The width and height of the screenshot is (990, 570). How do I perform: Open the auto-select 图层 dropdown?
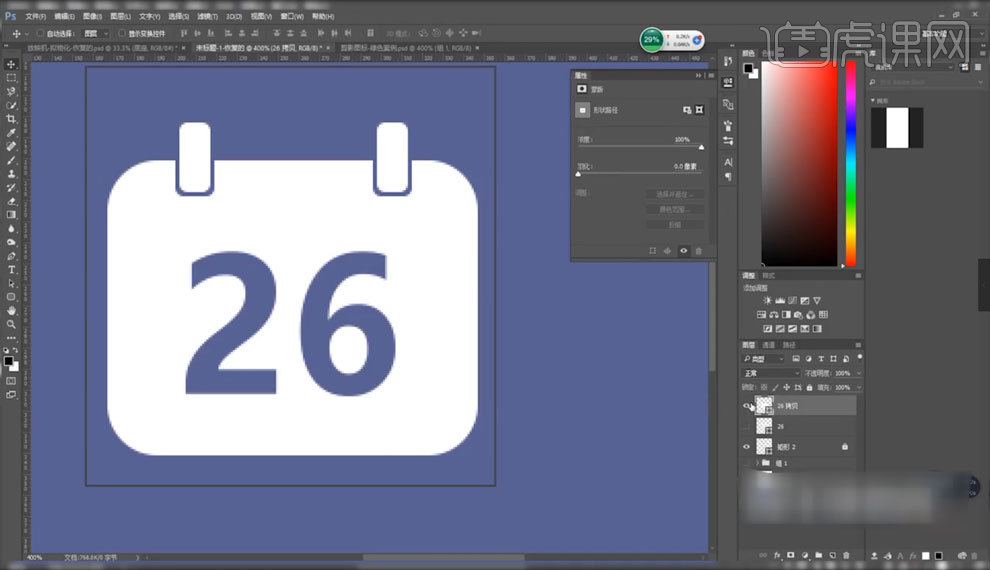(97, 33)
